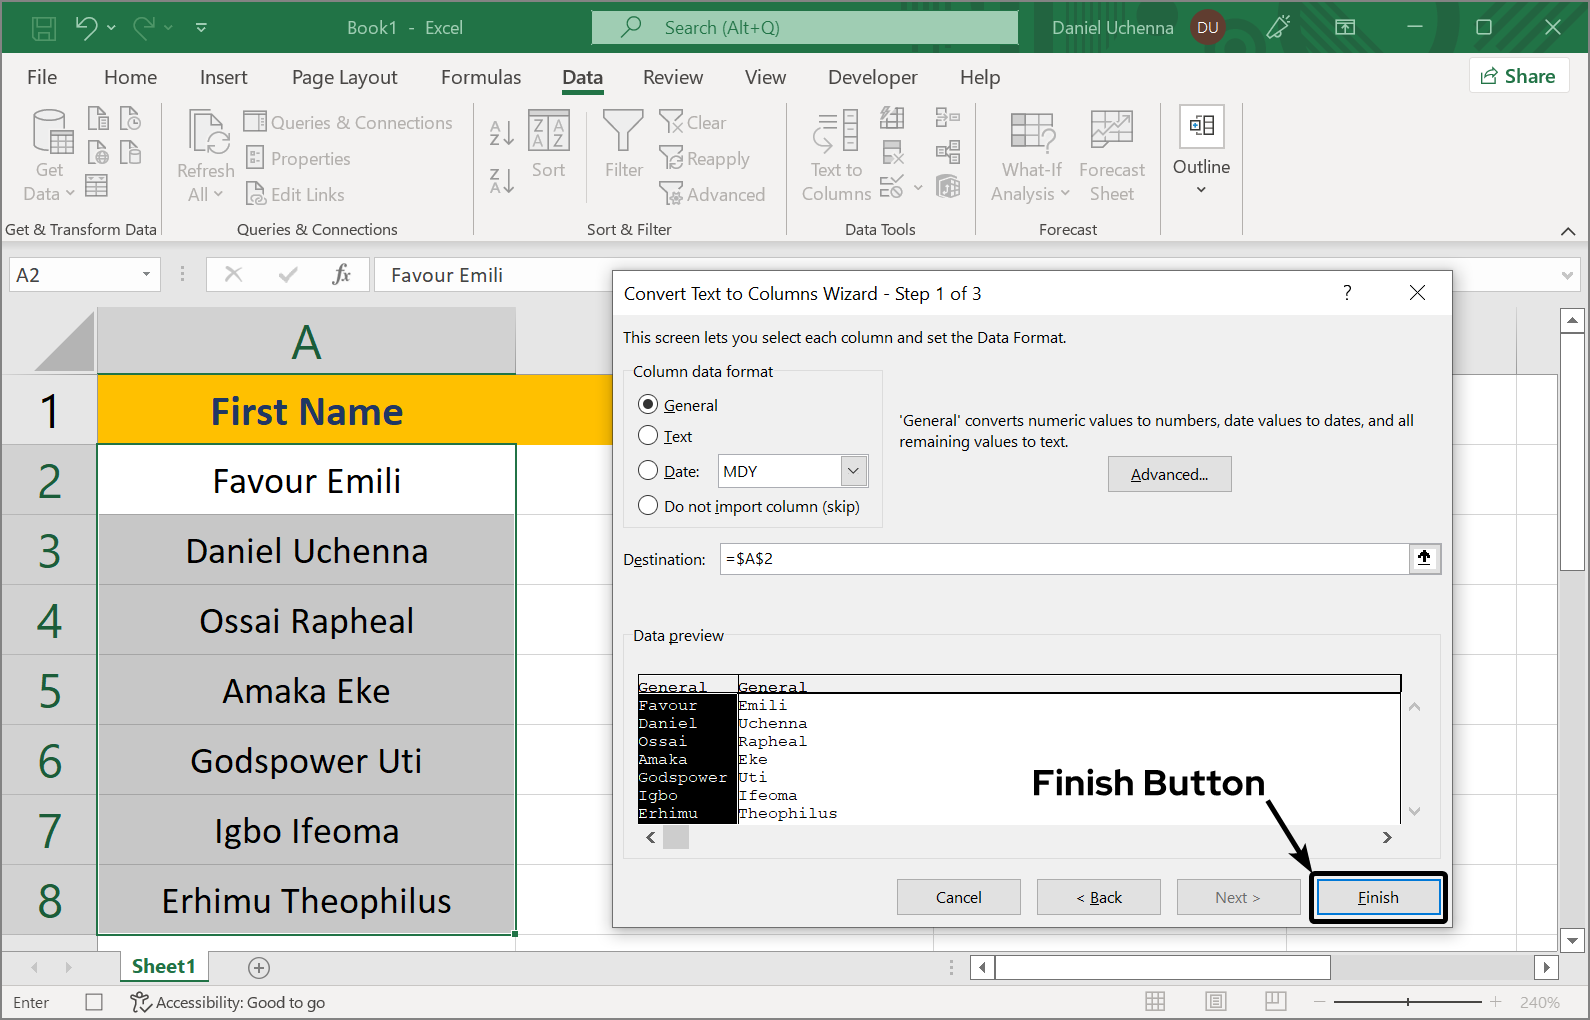Click the Sort A to Z icon

point(501,132)
